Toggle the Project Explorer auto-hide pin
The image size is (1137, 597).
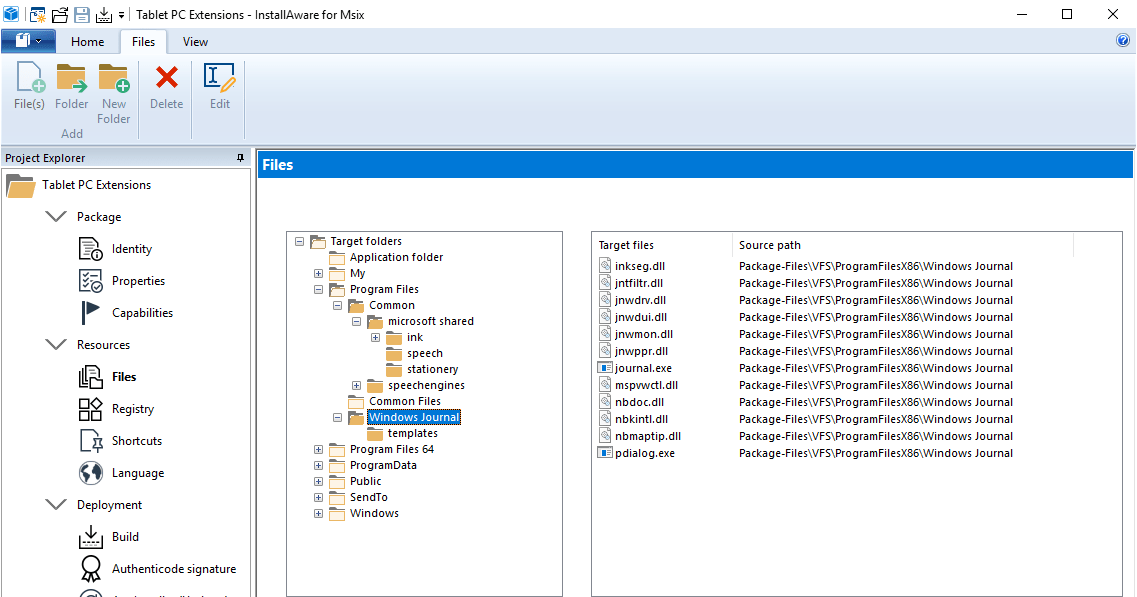(240, 157)
